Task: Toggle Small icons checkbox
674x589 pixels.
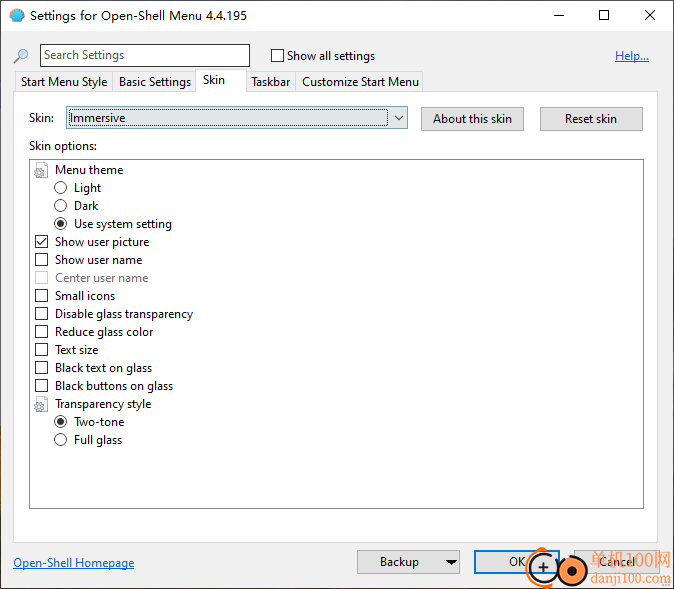Action: click(42, 296)
